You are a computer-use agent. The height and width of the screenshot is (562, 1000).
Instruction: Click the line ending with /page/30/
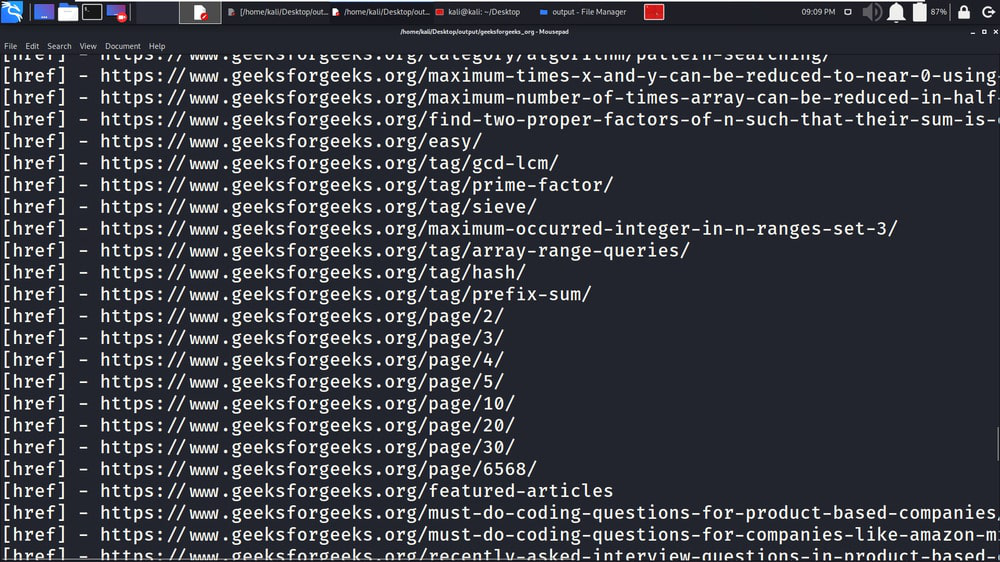(259, 447)
